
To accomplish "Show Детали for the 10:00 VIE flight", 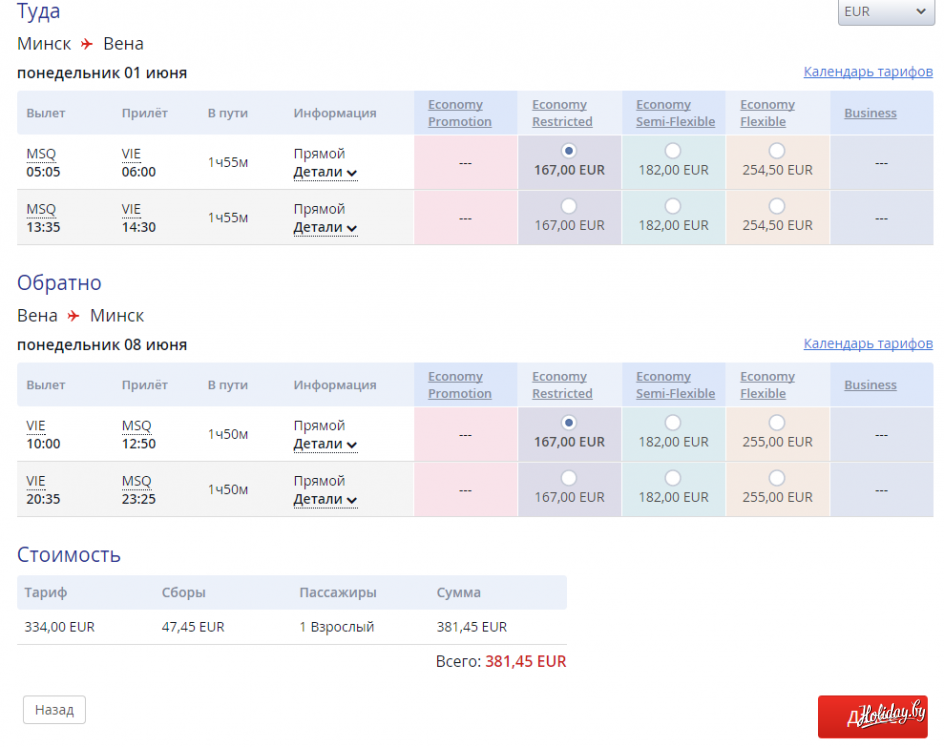I will (325, 444).
